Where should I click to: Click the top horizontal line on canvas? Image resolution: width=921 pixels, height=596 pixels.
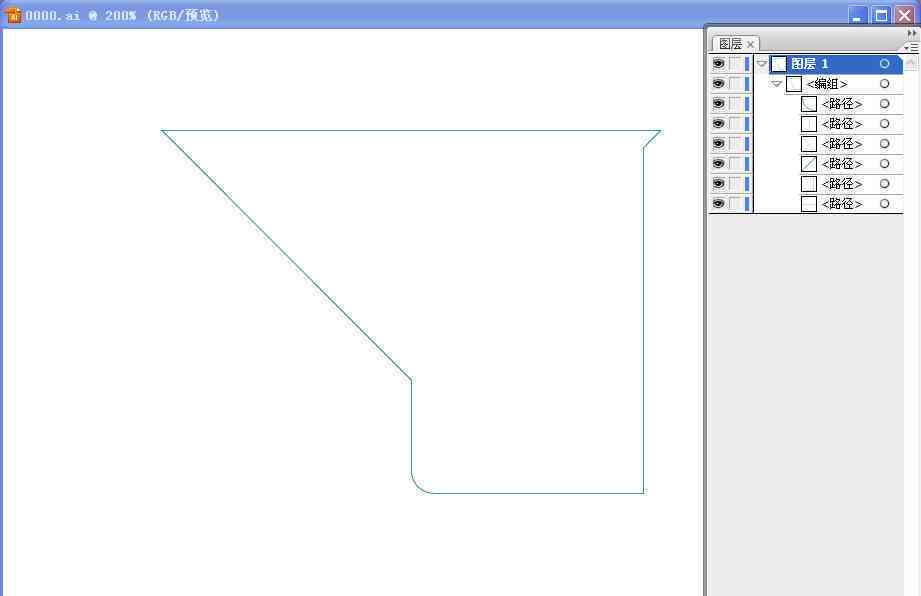coord(411,130)
